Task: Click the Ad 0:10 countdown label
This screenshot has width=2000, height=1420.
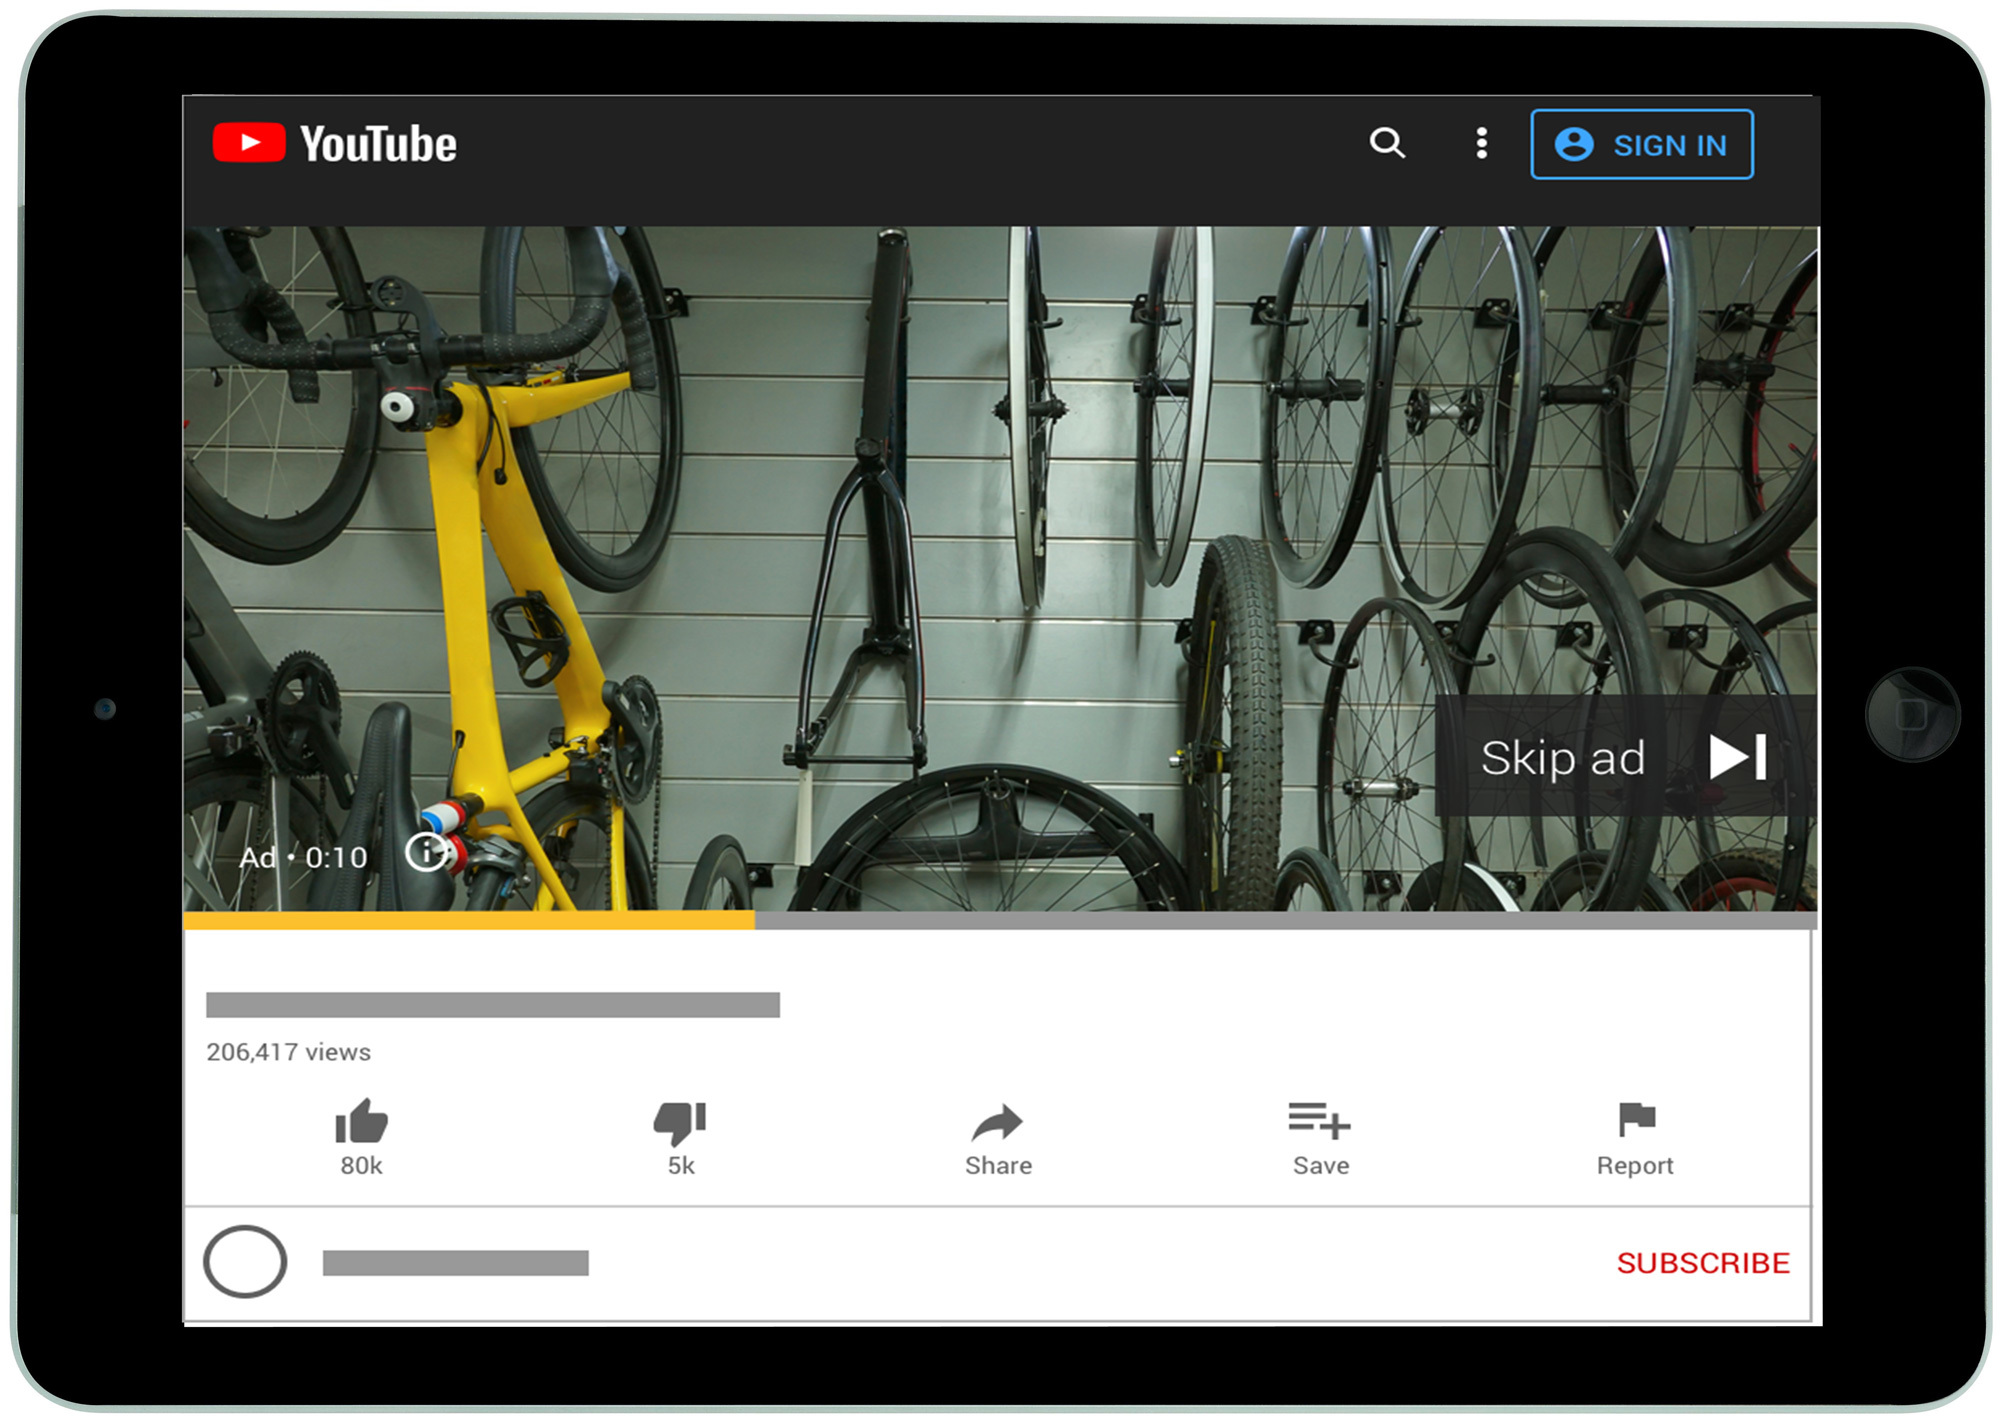Action: [x=303, y=857]
